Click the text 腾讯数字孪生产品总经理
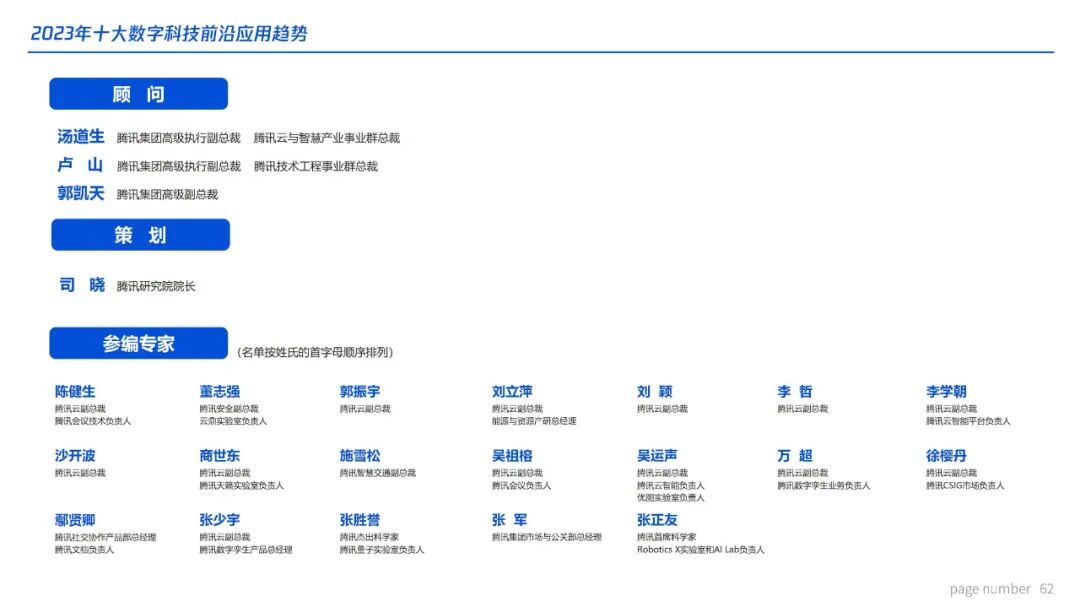 coord(246,550)
